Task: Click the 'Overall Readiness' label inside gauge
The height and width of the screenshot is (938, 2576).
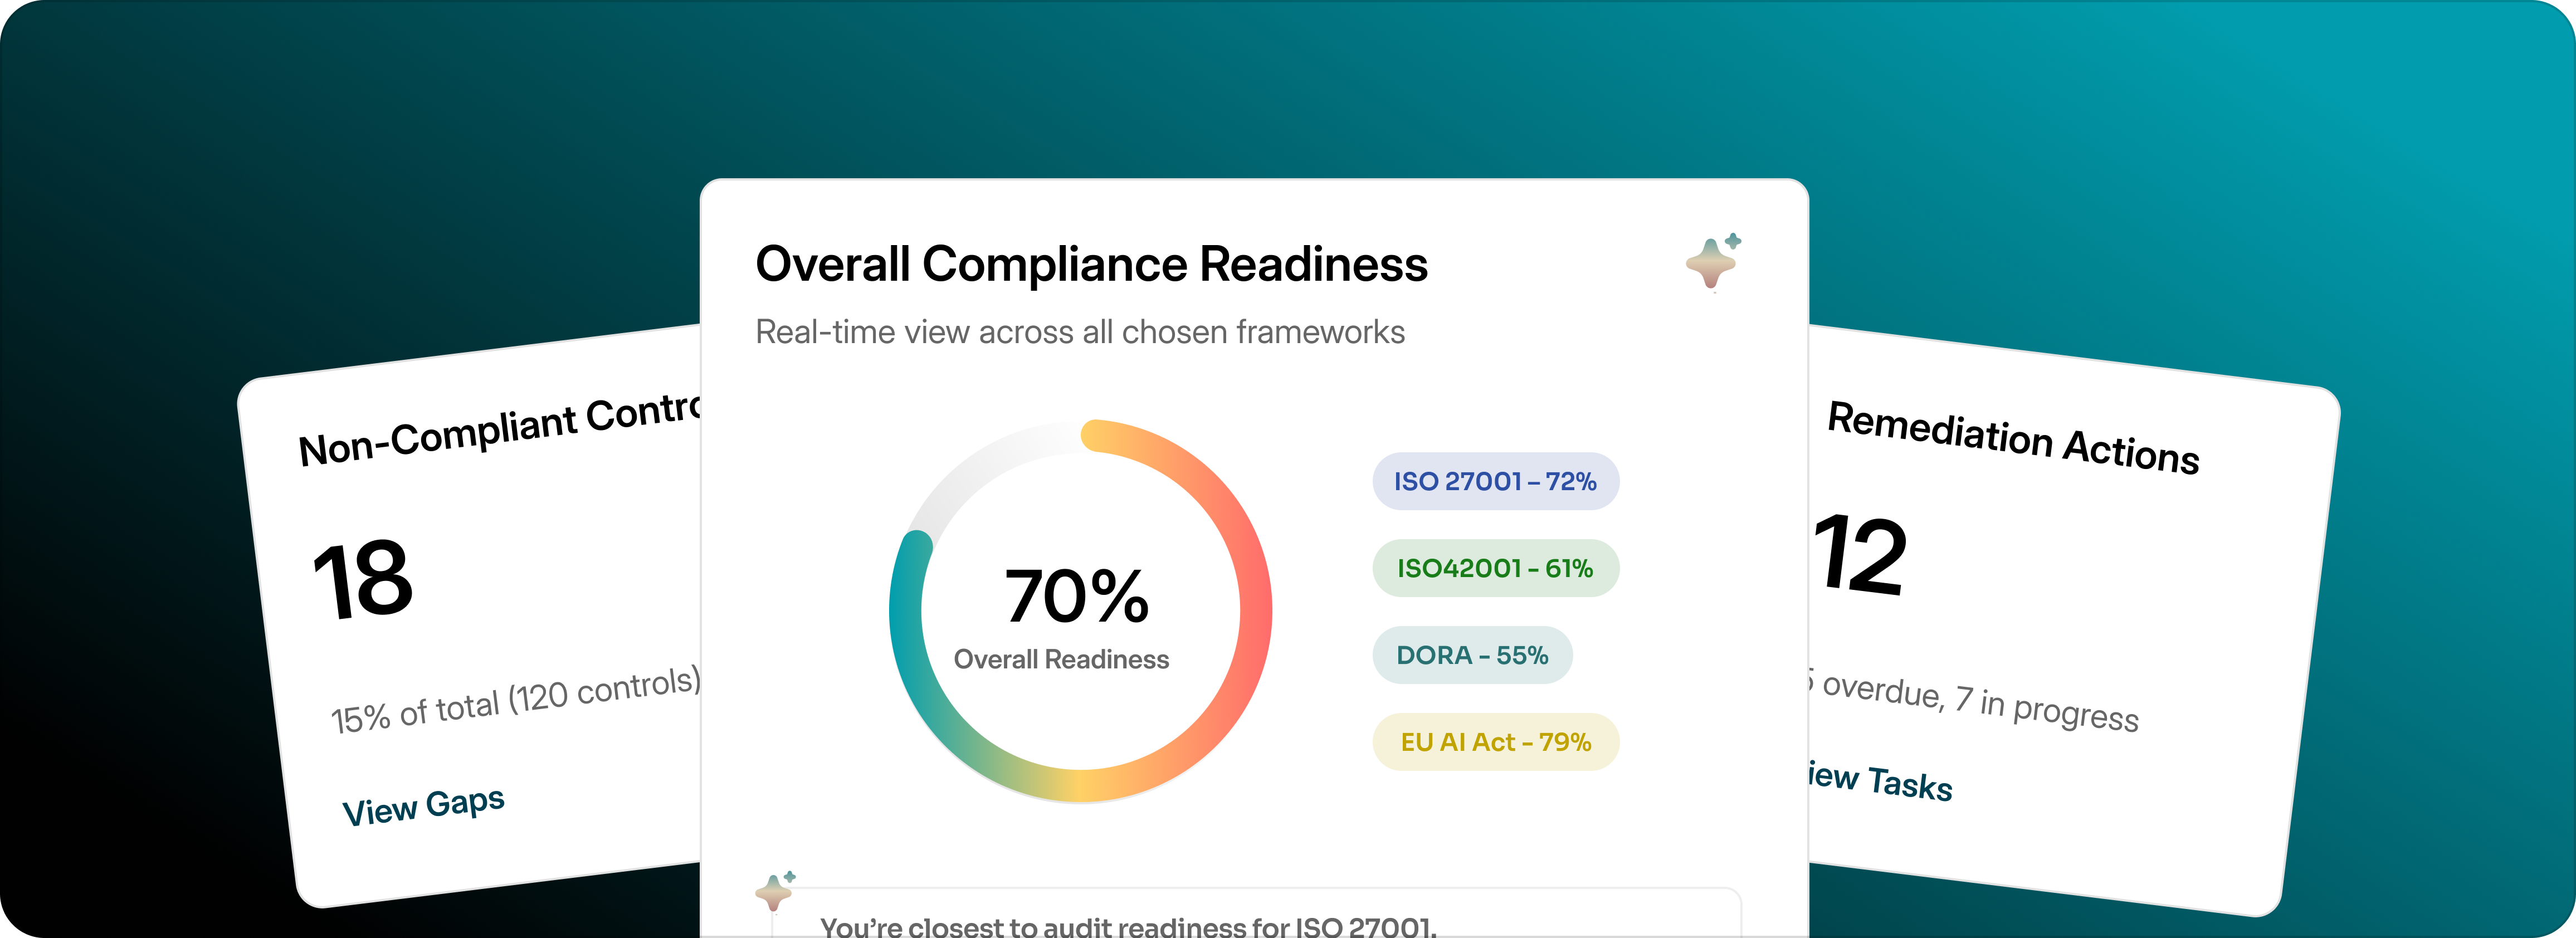Action: pyautogui.click(x=1061, y=660)
